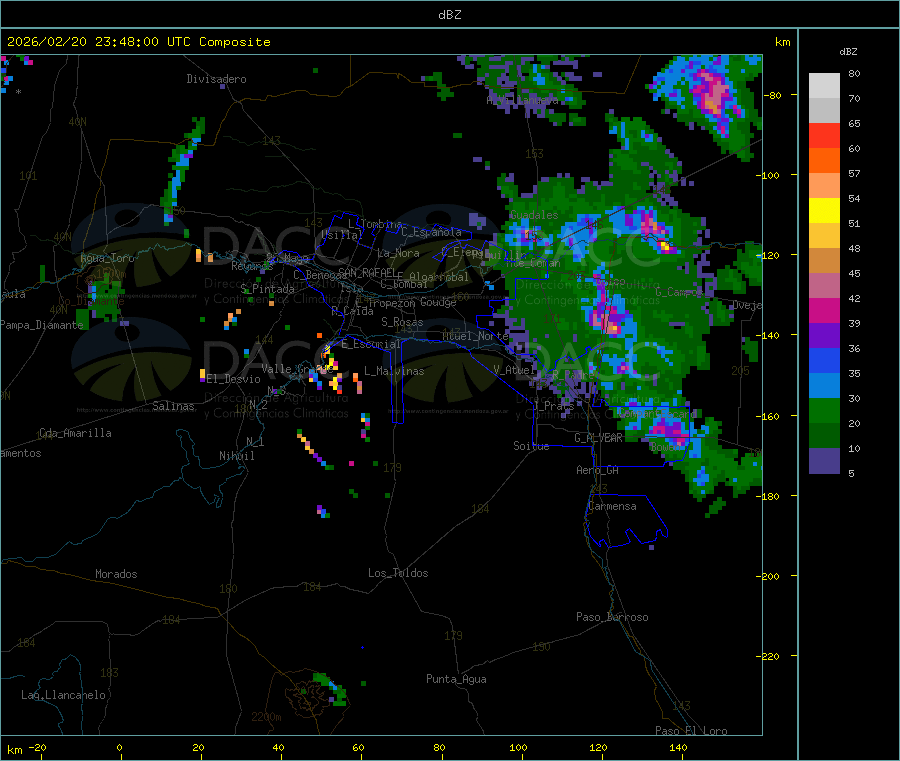
Task: Click the S_Rosas label
Action: click(402, 322)
